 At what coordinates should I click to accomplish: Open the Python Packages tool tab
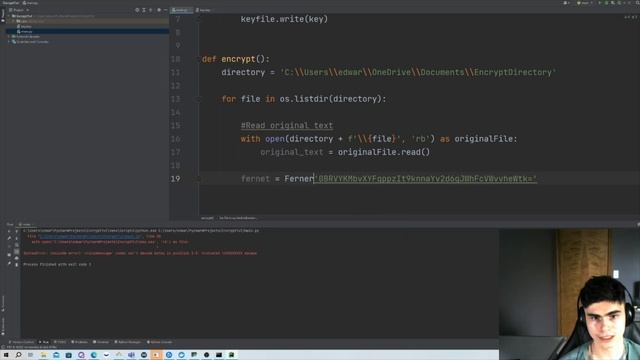128,342
